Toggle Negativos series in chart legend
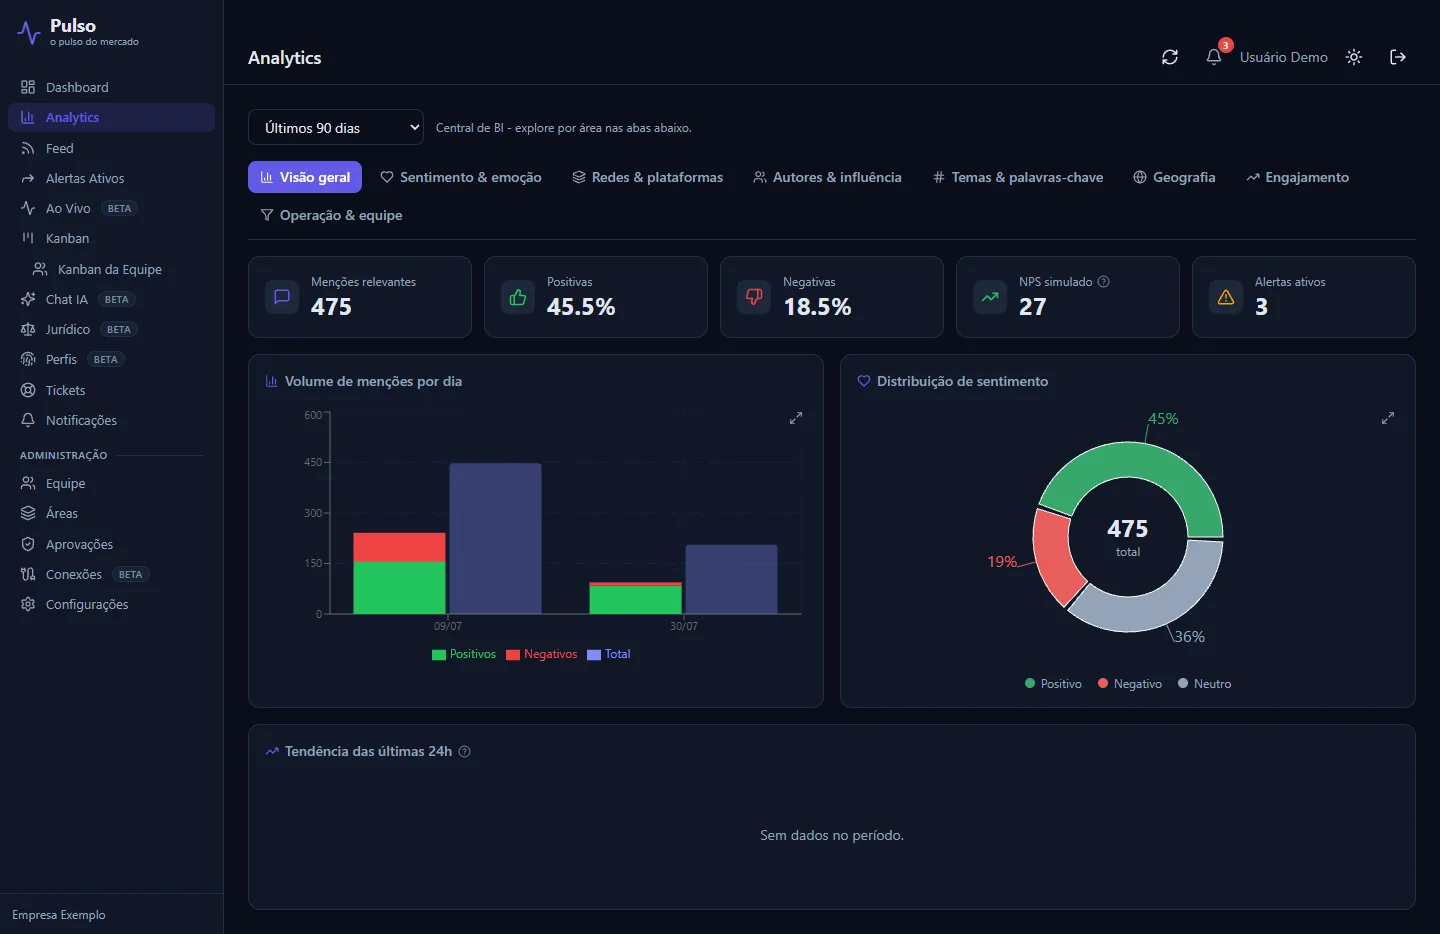The width and height of the screenshot is (1440, 934). point(542,654)
